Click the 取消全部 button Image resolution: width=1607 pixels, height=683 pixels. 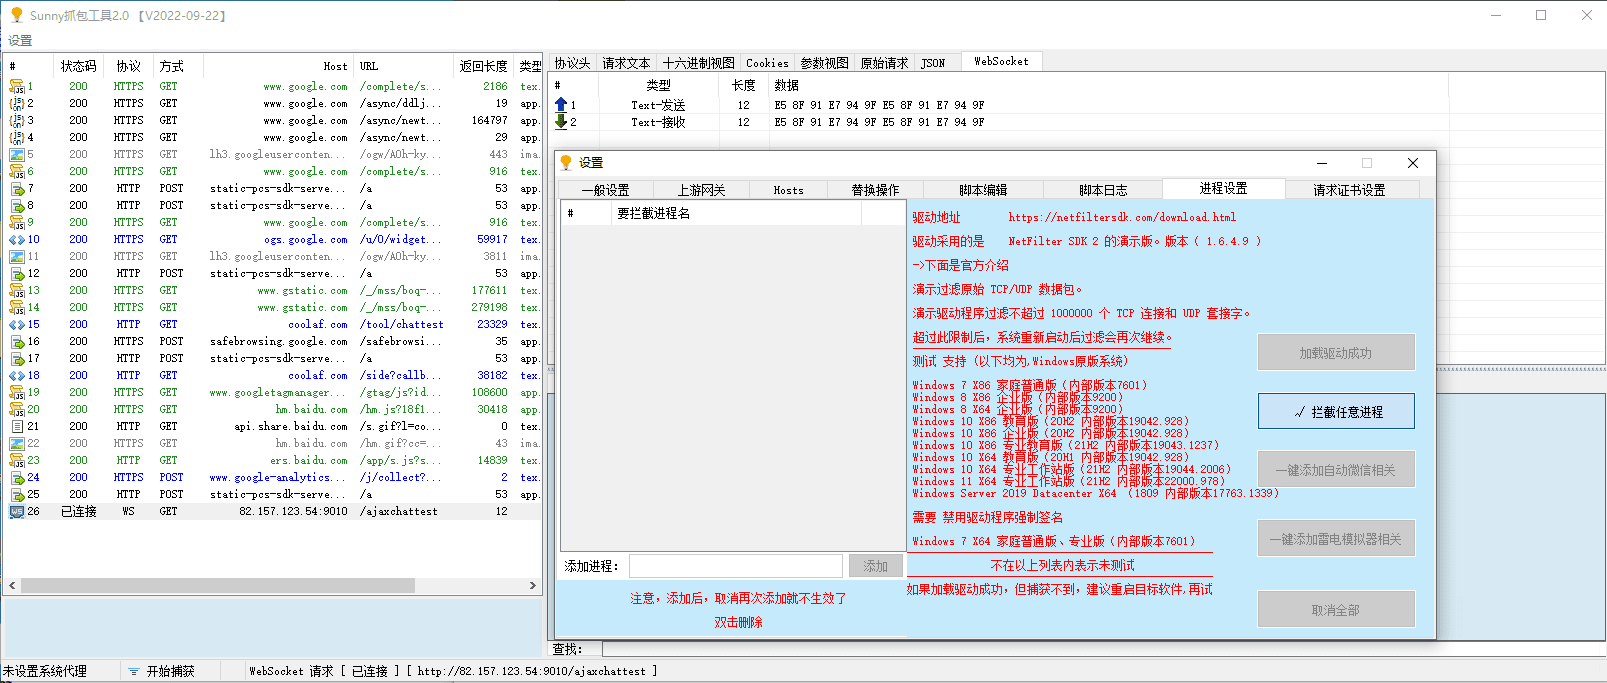1336,610
